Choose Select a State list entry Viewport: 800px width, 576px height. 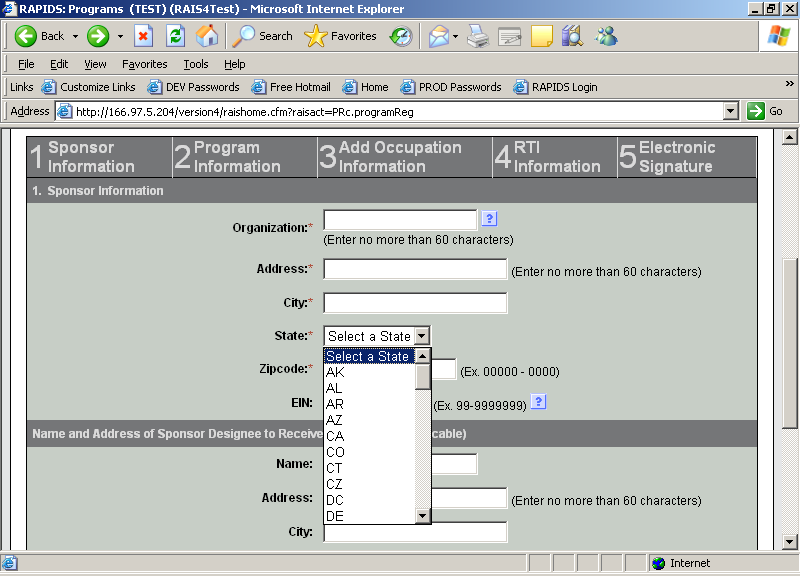370,356
